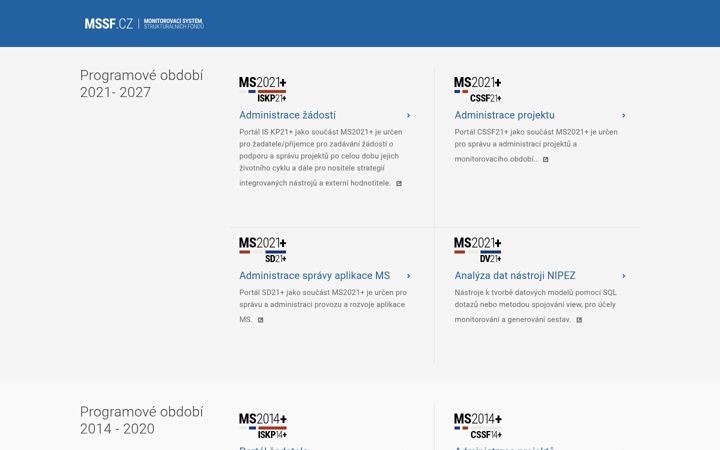Click the MS2021+ ISKP21+ logo
This screenshot has height=450, width=720.
(263, 90)
